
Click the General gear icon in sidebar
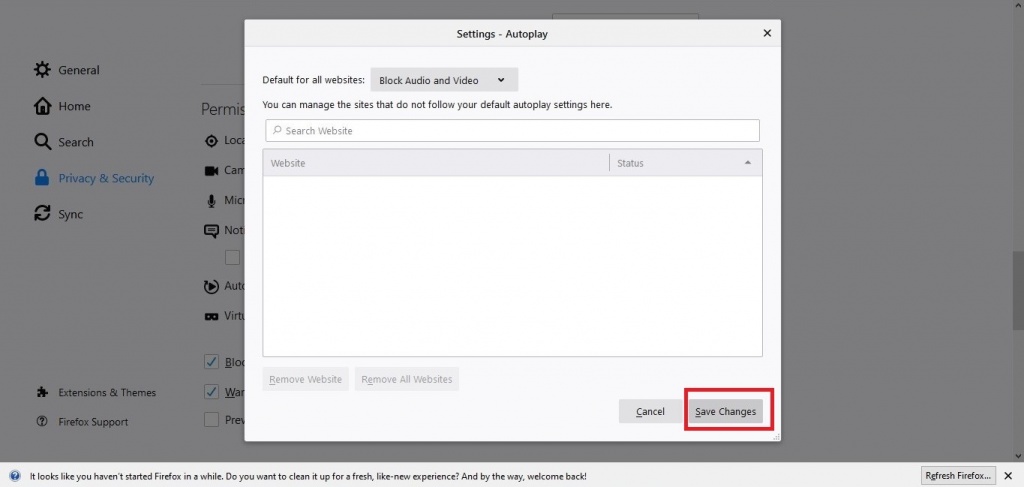(x=42, y=70)
